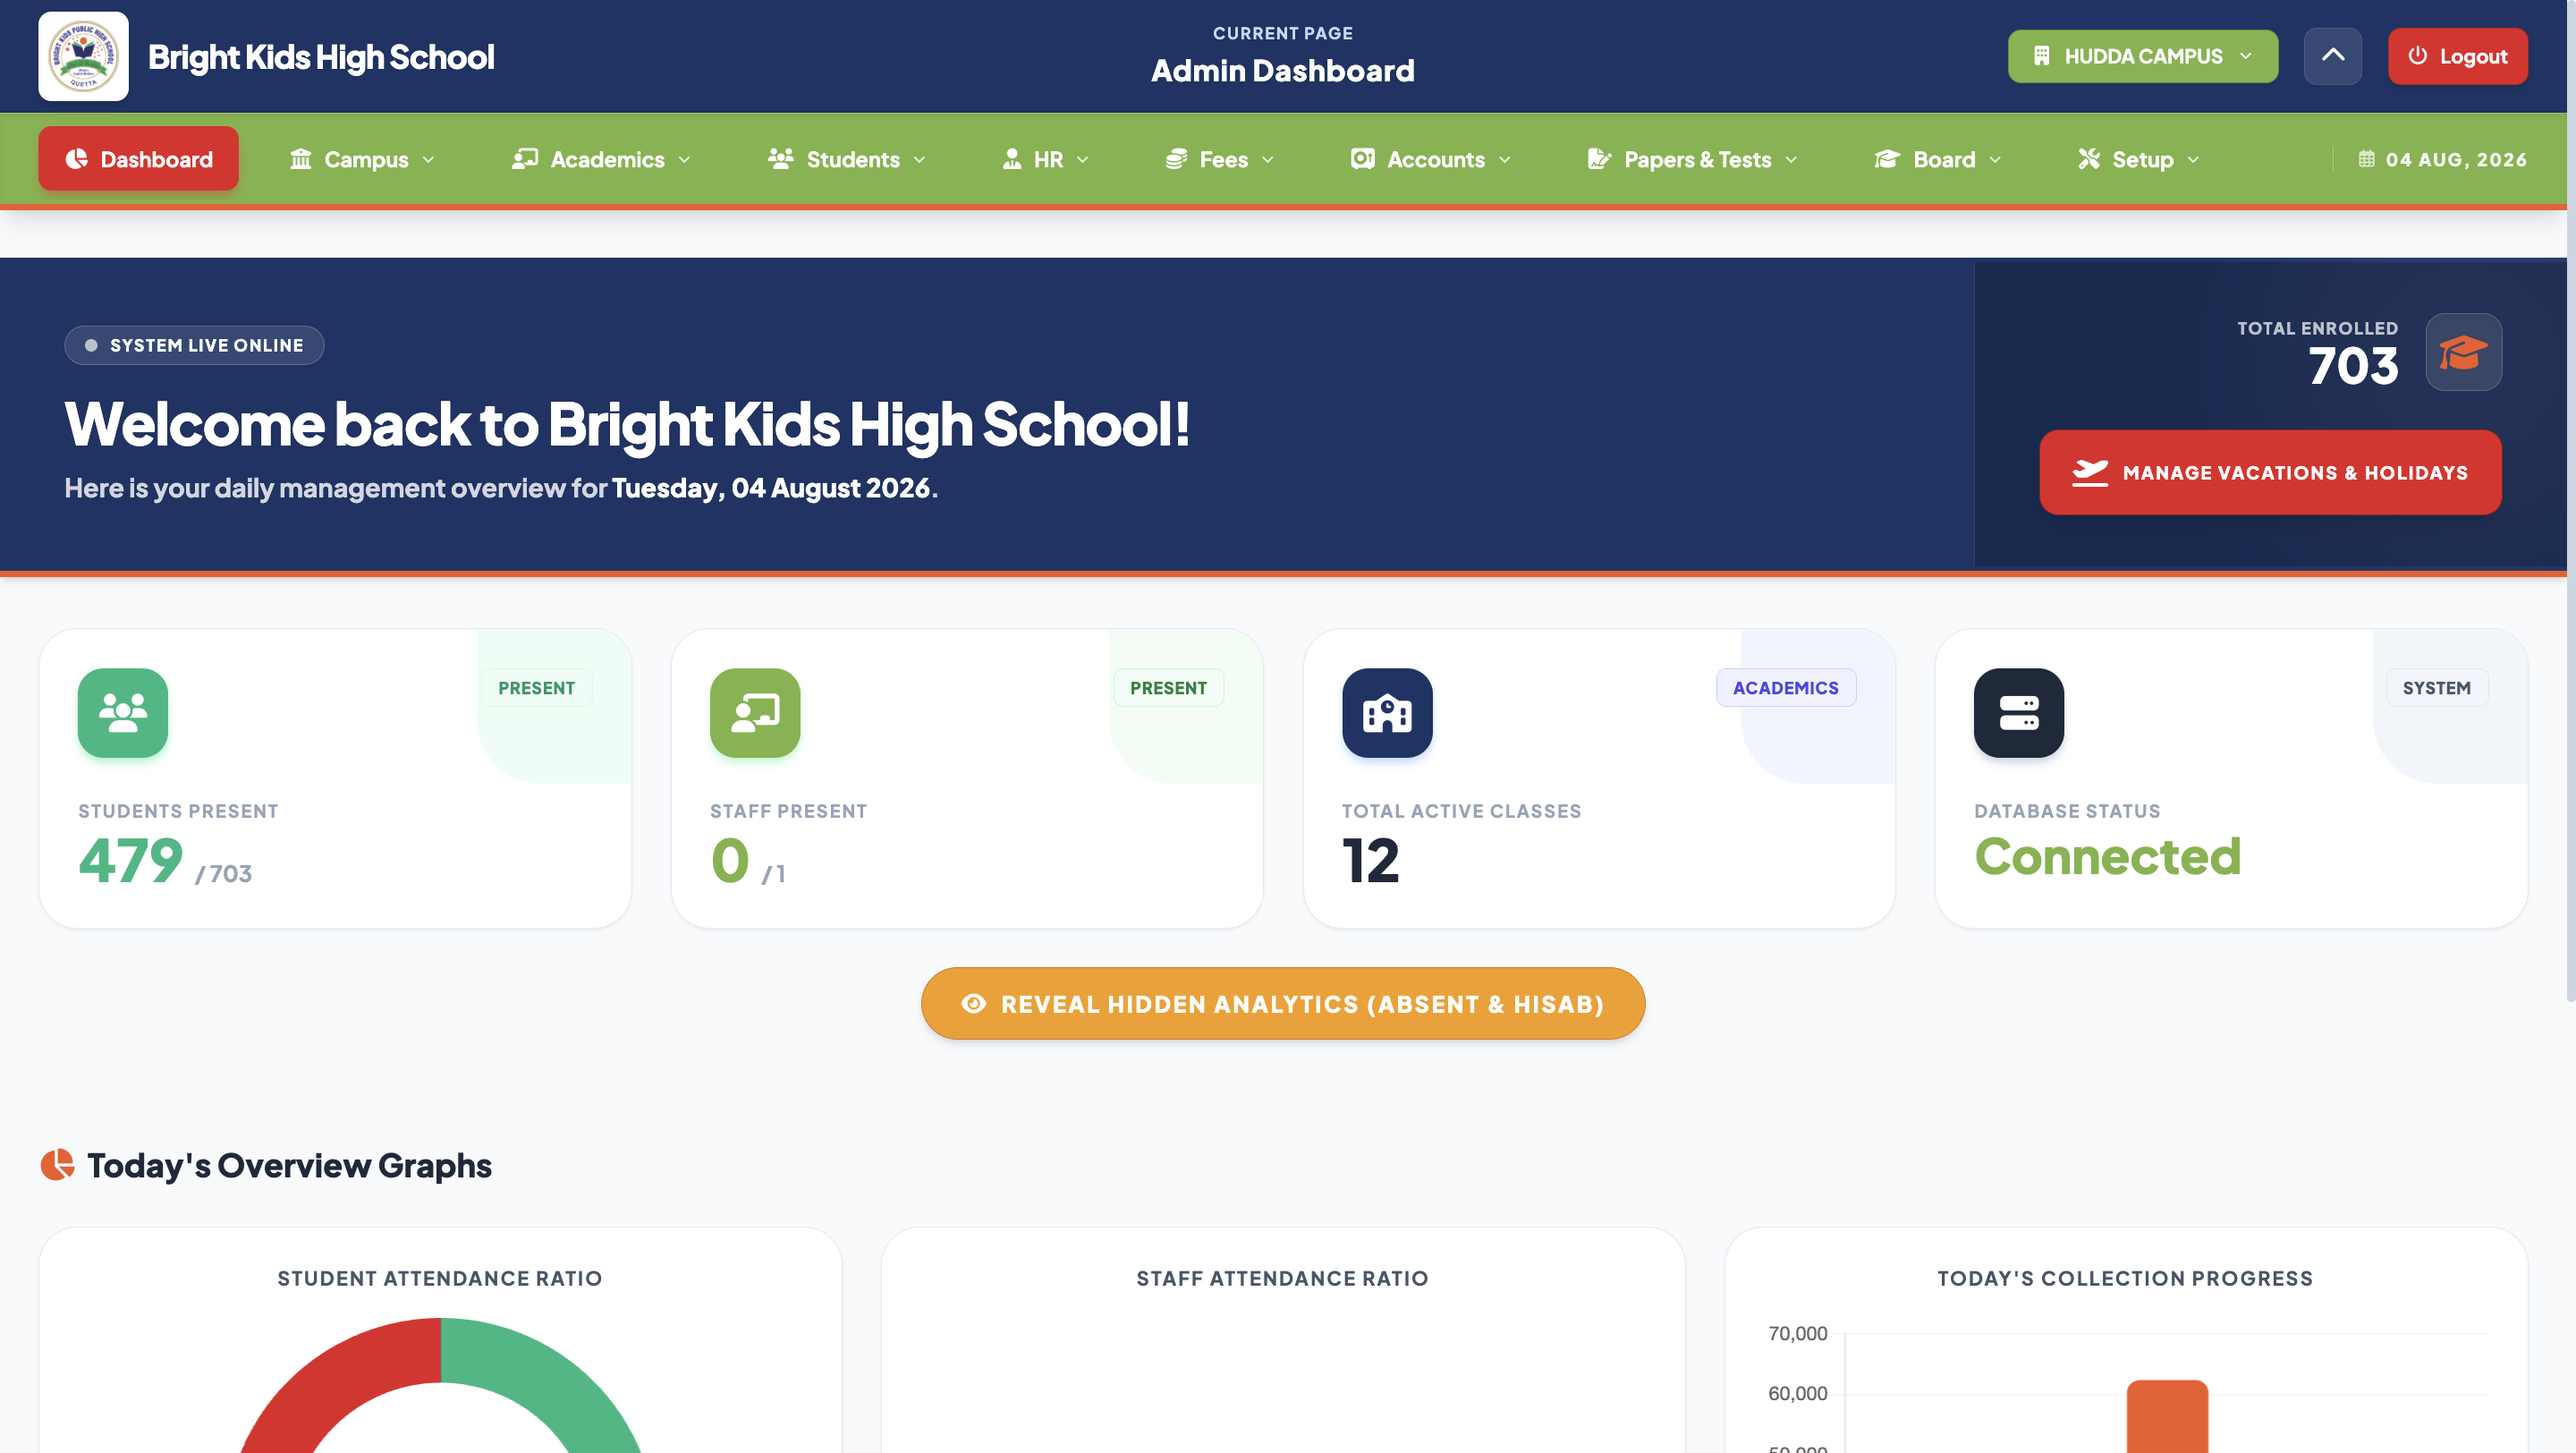Screen dimensions: 2576x1453
Task: Open the HR menu
Action: coord(1046,159)
